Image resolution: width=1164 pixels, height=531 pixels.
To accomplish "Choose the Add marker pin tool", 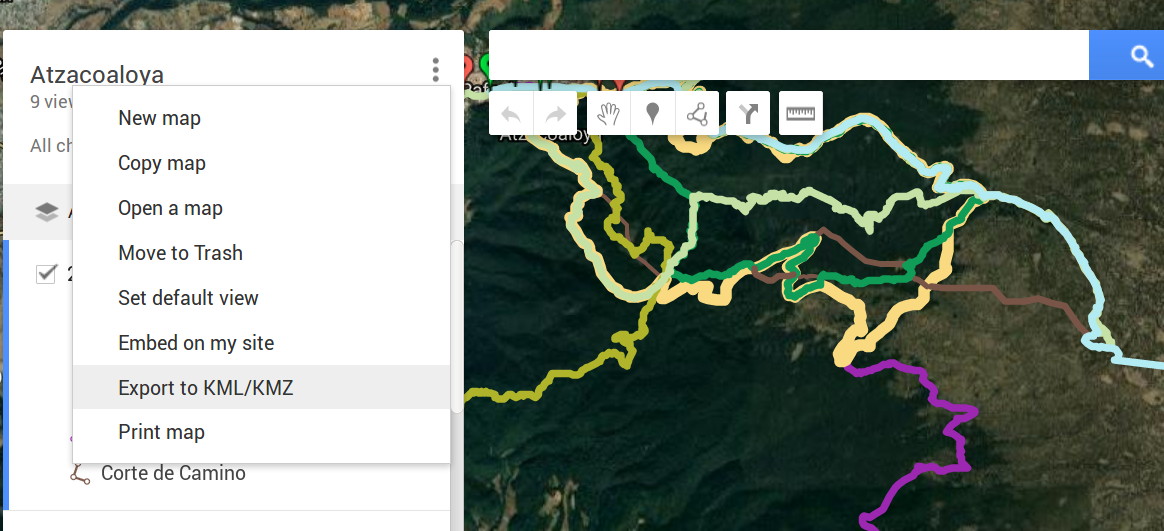I will coord(653,114).
